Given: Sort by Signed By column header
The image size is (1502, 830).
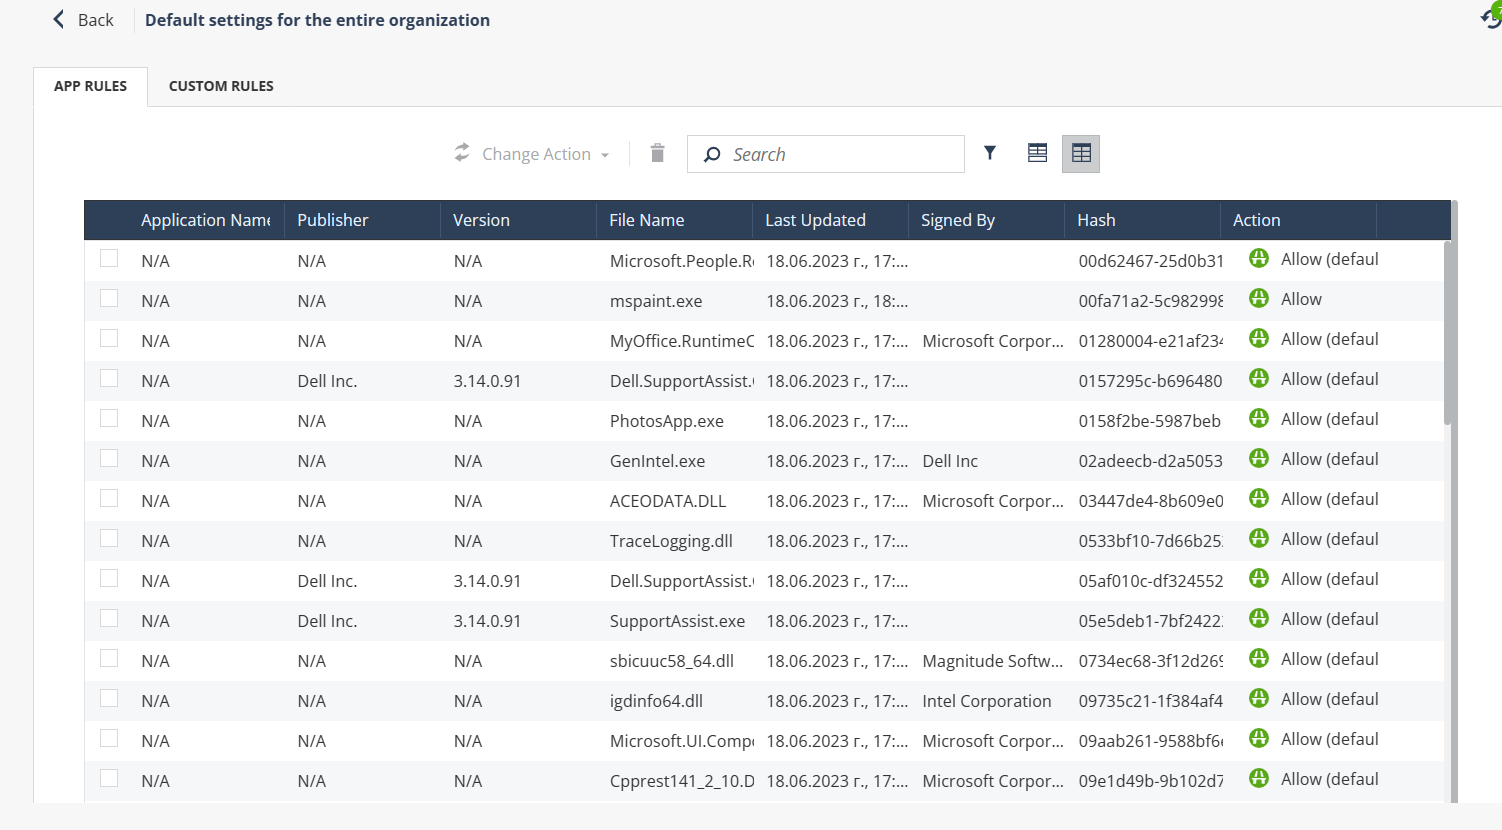Looking at the screenshot, I should tap(958, 220).
